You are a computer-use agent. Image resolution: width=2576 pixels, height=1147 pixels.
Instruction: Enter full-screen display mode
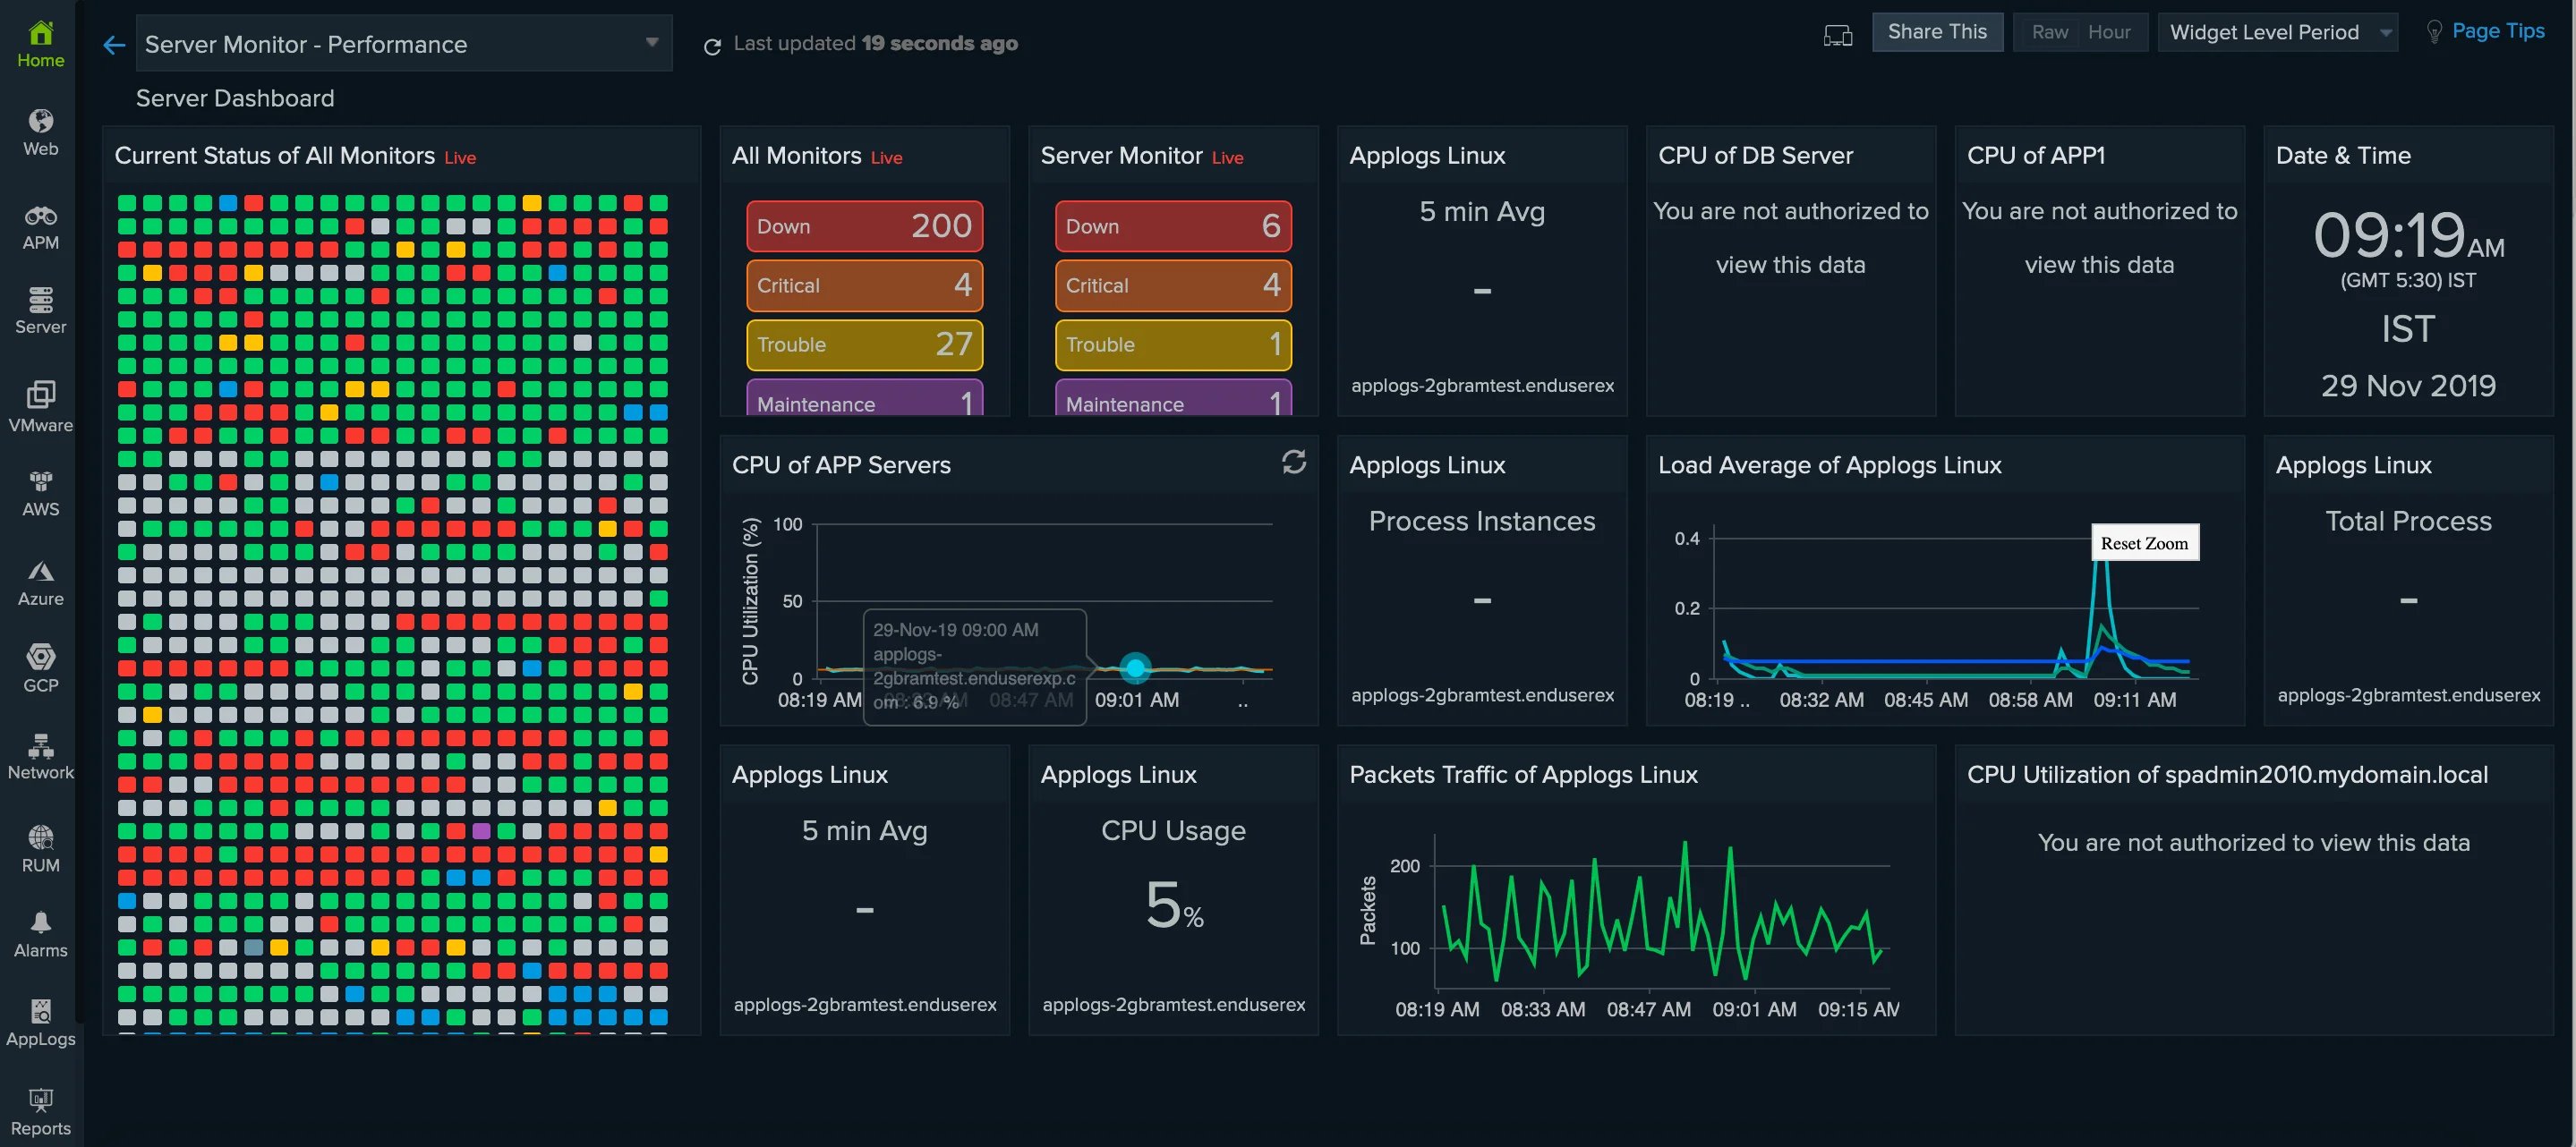[x=1838, y=35]
